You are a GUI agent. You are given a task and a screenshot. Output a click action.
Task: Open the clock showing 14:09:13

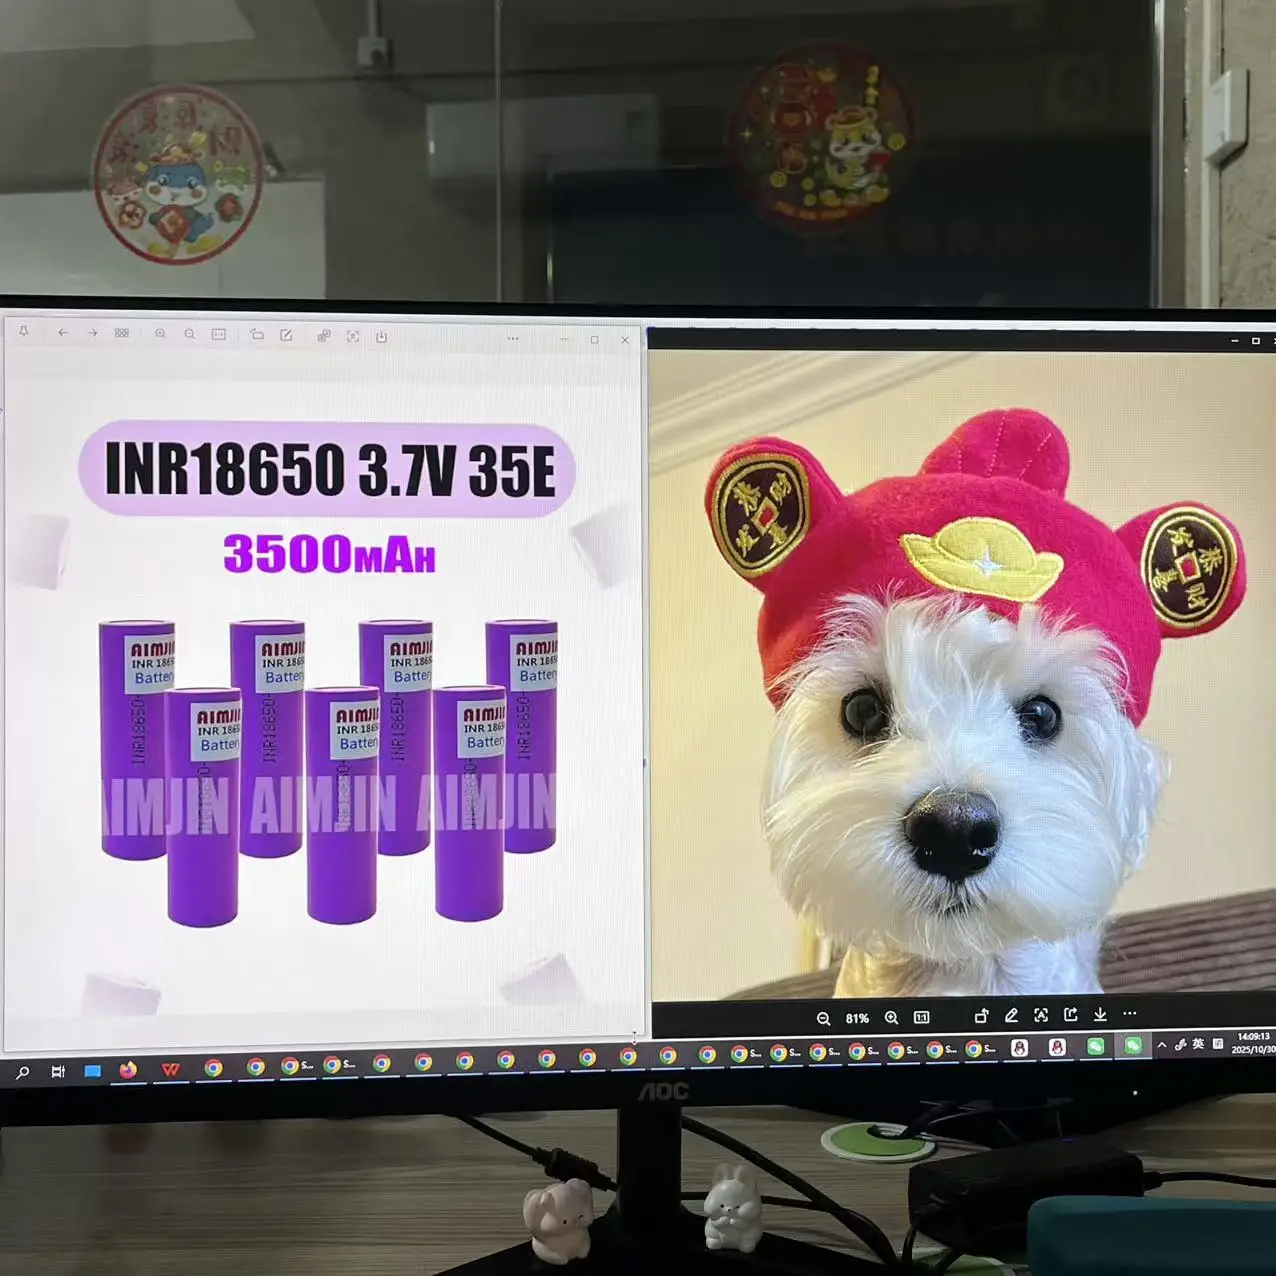[x=1253, y=1043]
